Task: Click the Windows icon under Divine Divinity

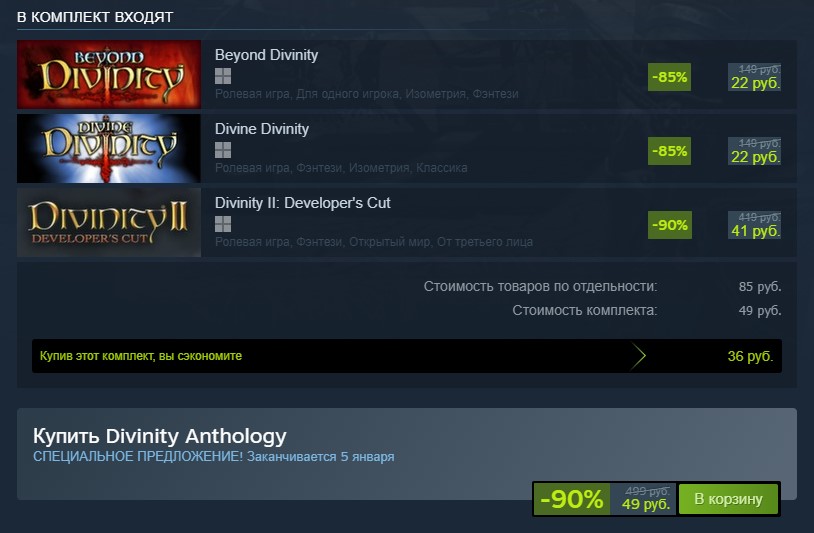Action: pyautogui.click(x=223, y=150)
